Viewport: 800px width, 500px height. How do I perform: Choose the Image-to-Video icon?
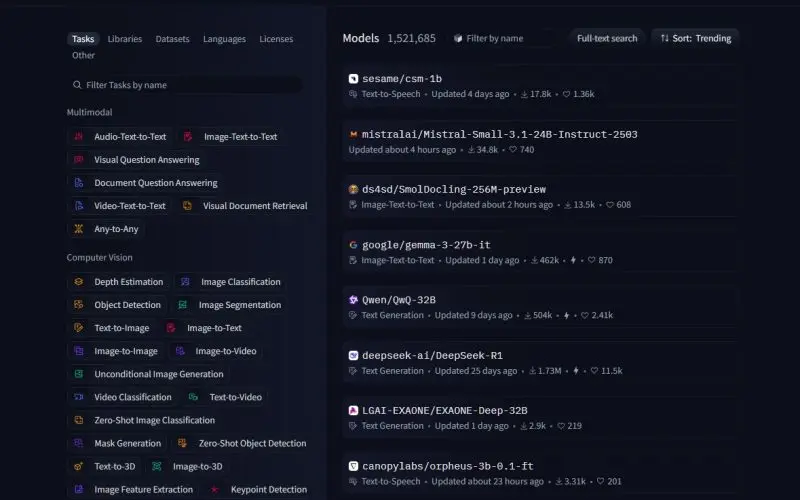180,351
